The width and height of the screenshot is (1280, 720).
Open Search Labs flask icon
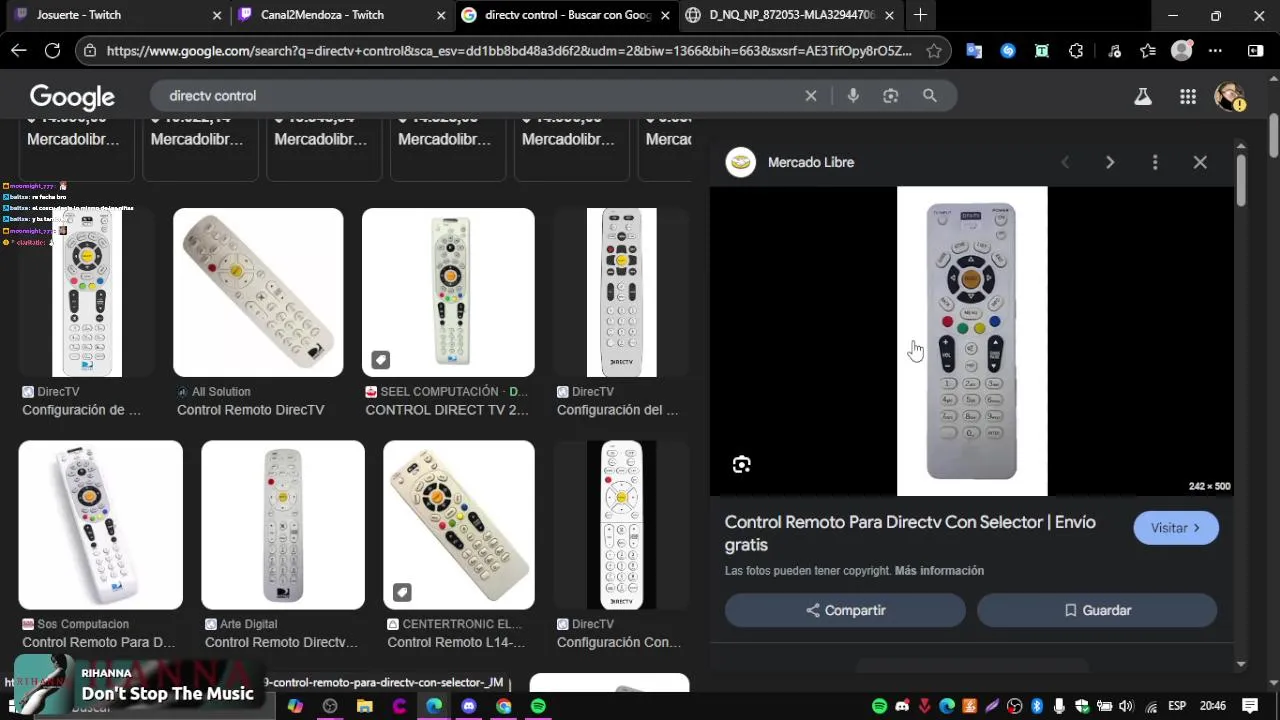click(1142, 97)
